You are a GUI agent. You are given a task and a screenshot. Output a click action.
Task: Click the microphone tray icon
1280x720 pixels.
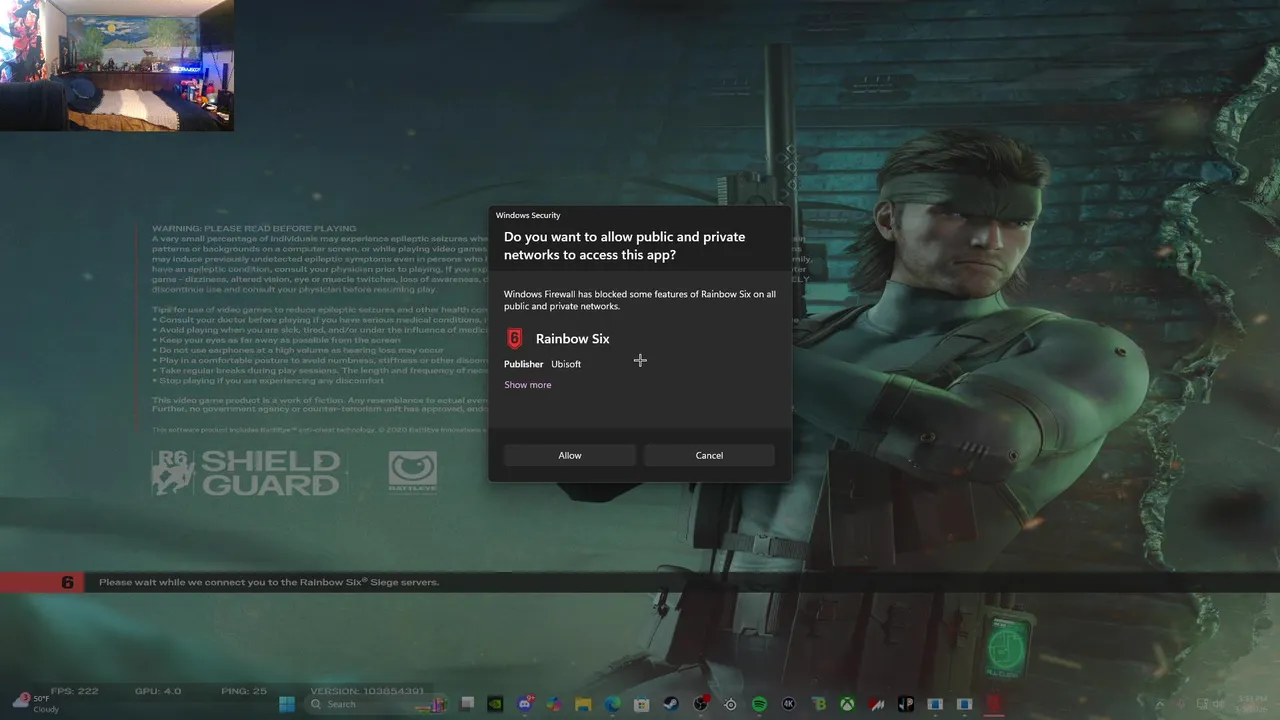(1182, 704)
